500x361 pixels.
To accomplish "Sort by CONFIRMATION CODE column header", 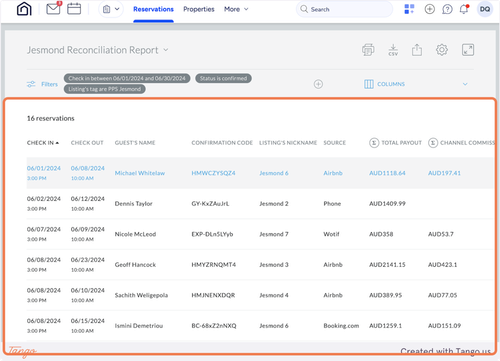I will point(222,143).
